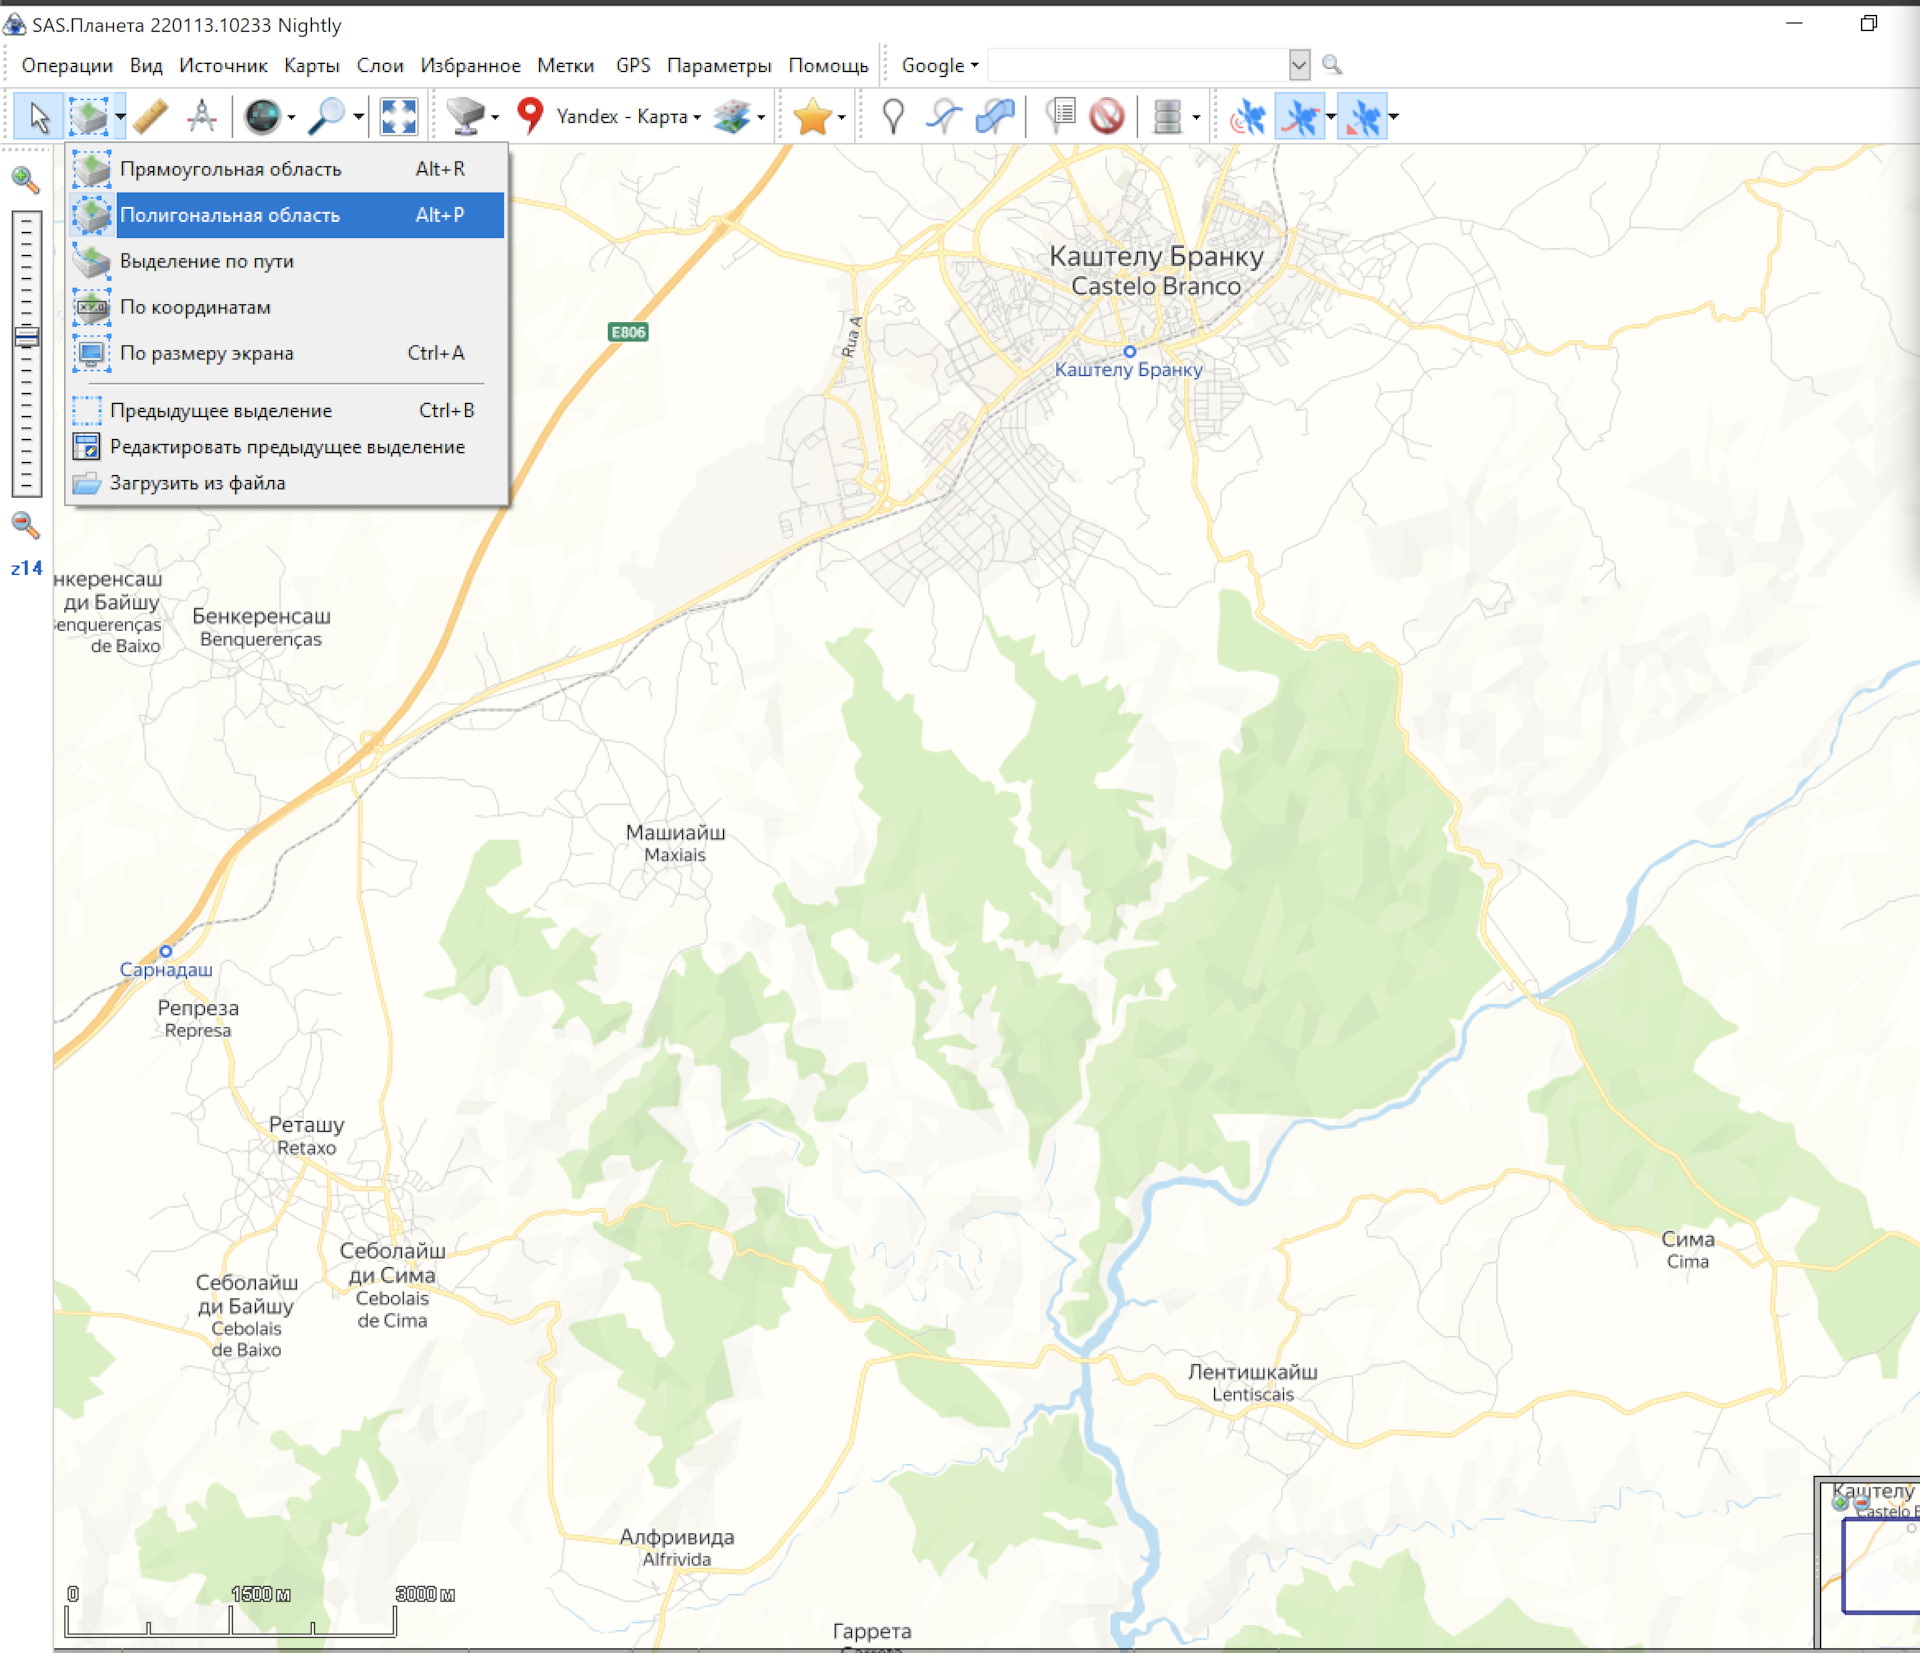Screen dimensions: 1920x1653
Task: Open the Операции menu
Action: [67, 65]
